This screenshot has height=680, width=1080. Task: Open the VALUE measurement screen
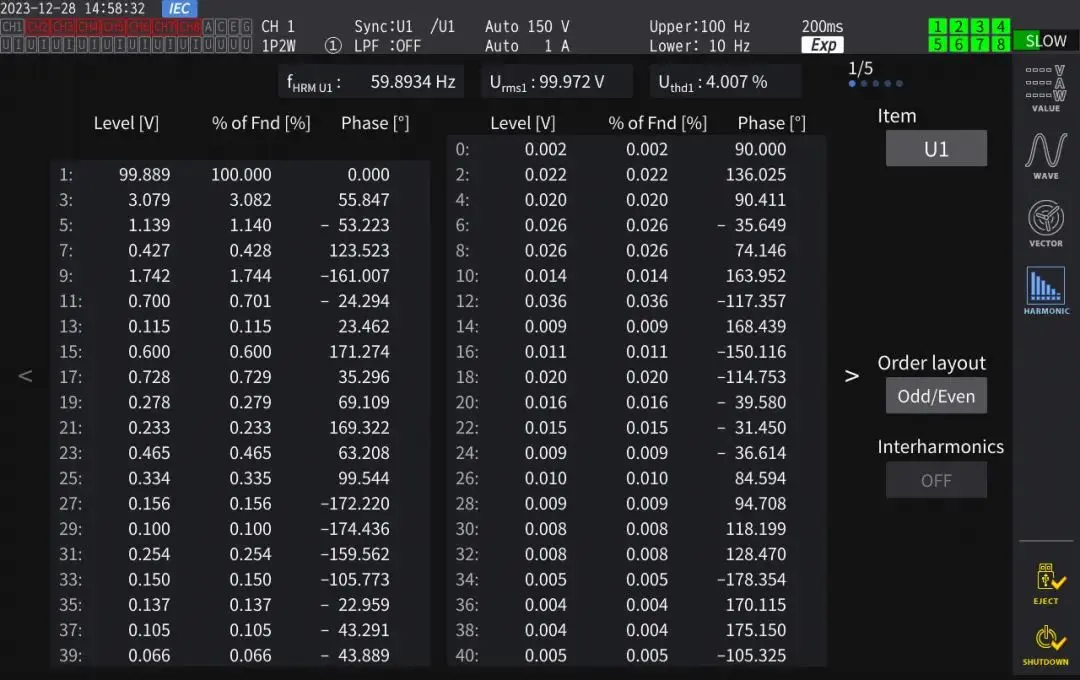point(1045,88)
